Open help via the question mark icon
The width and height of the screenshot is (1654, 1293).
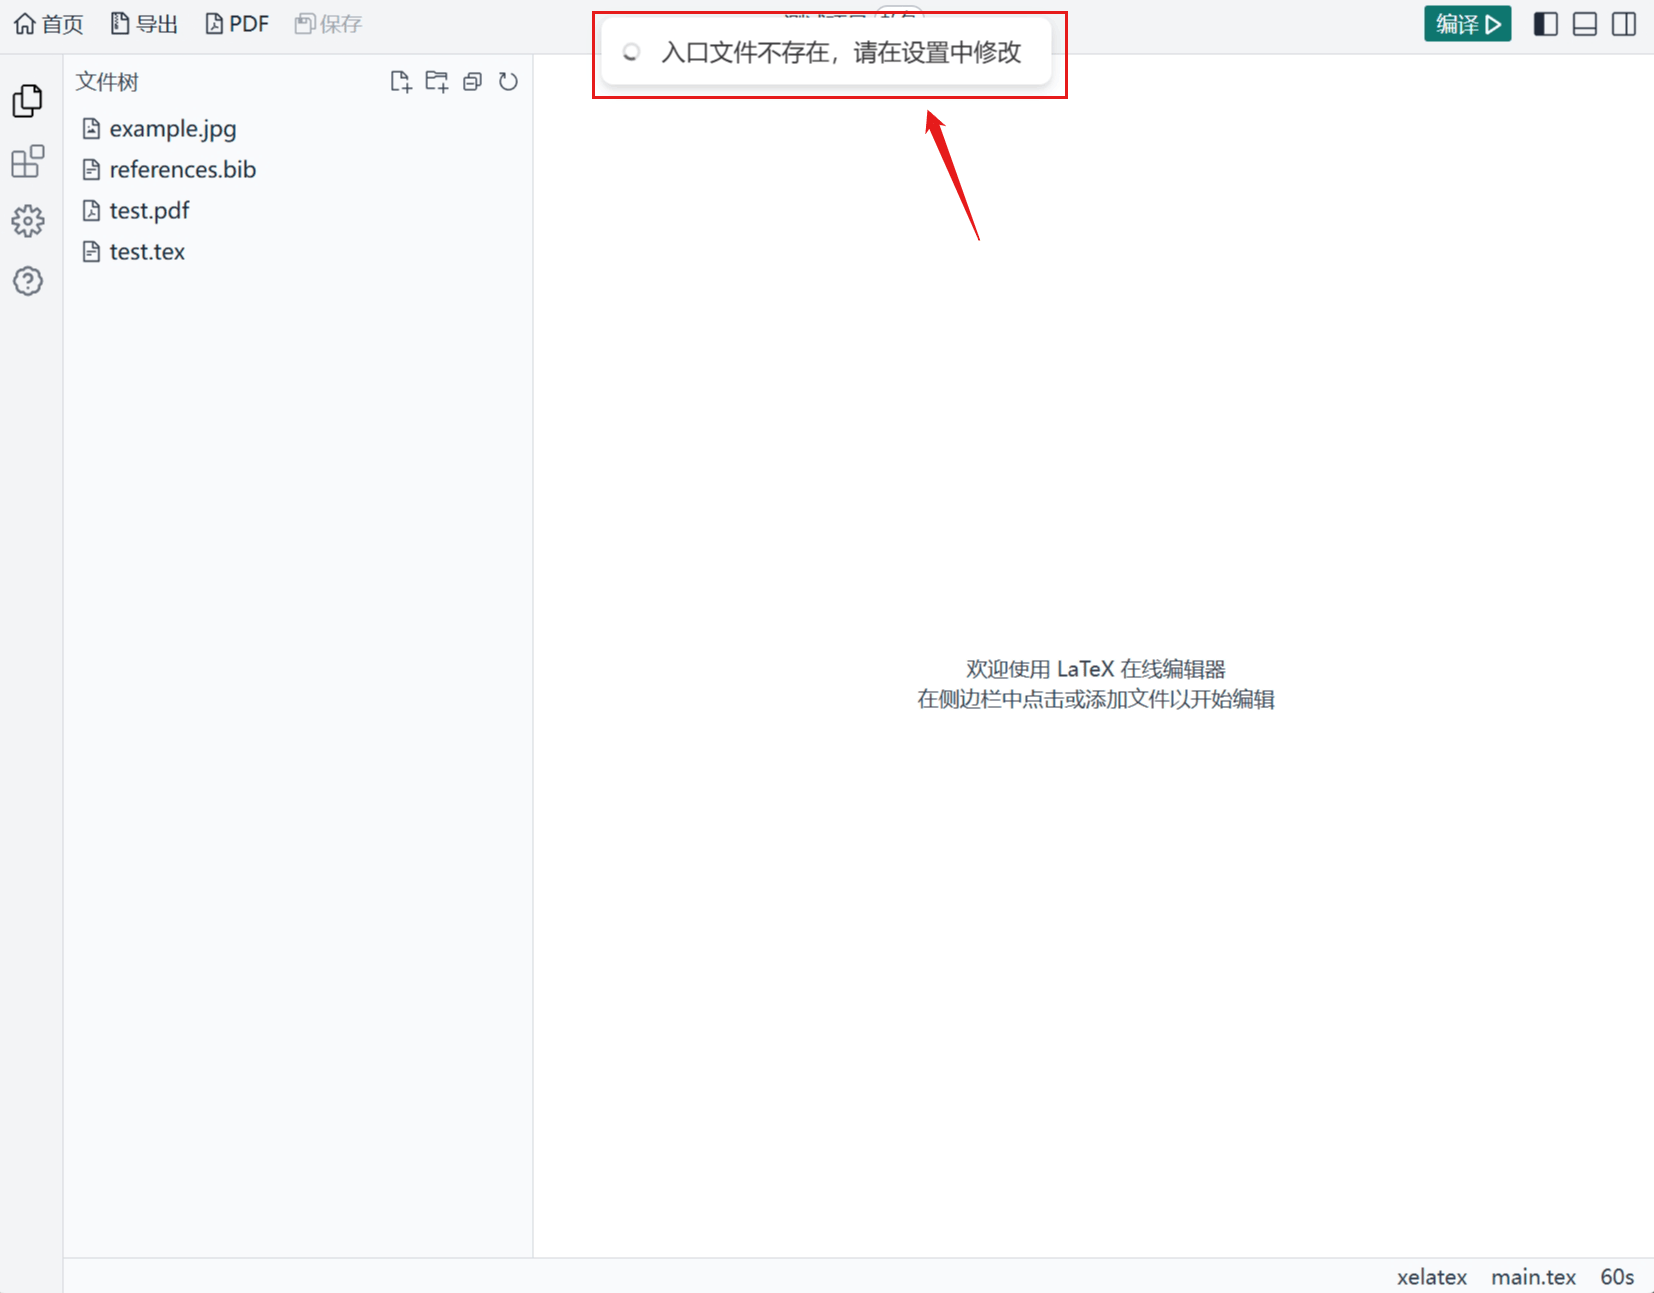click(x=28, y=281)
